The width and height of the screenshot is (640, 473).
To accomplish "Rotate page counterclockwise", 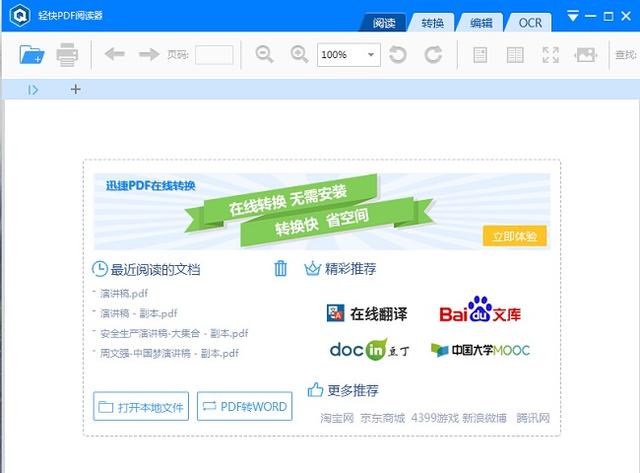I will (x=398, y=55).
